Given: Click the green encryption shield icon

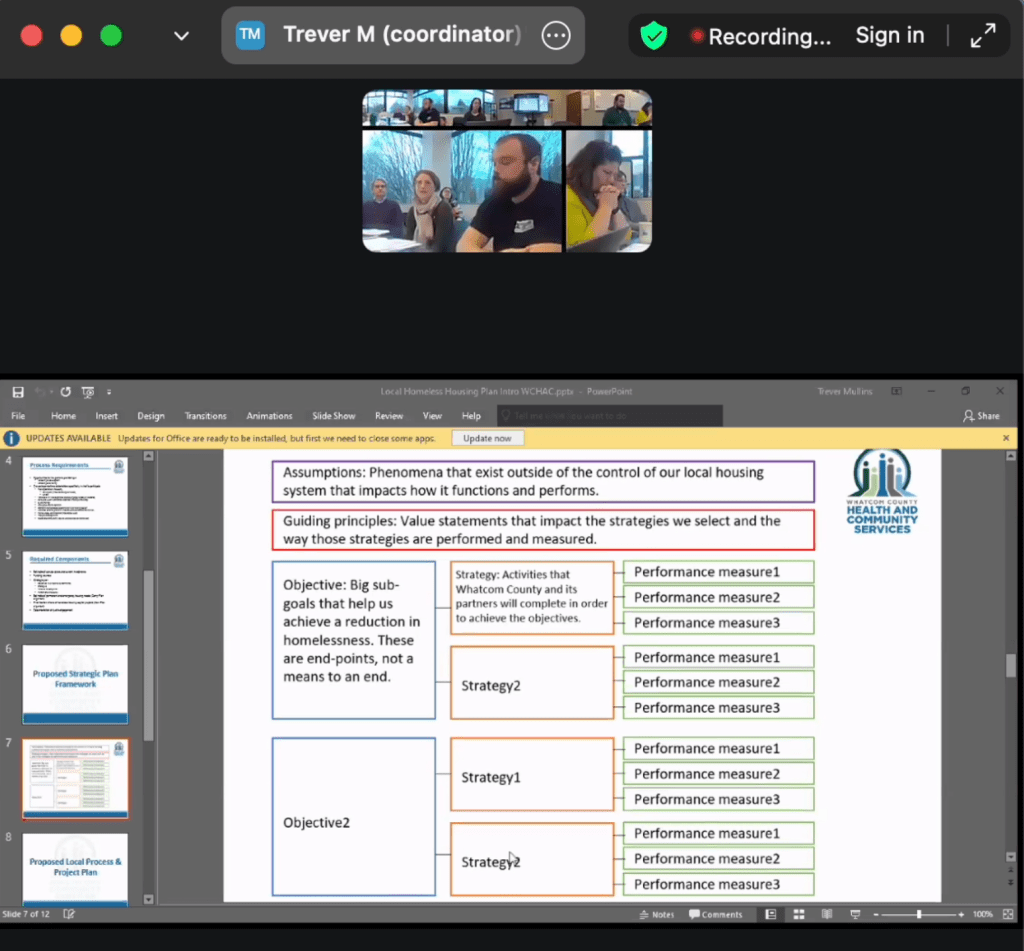Looking at the screenshot, I should click(x=653, y=37).
